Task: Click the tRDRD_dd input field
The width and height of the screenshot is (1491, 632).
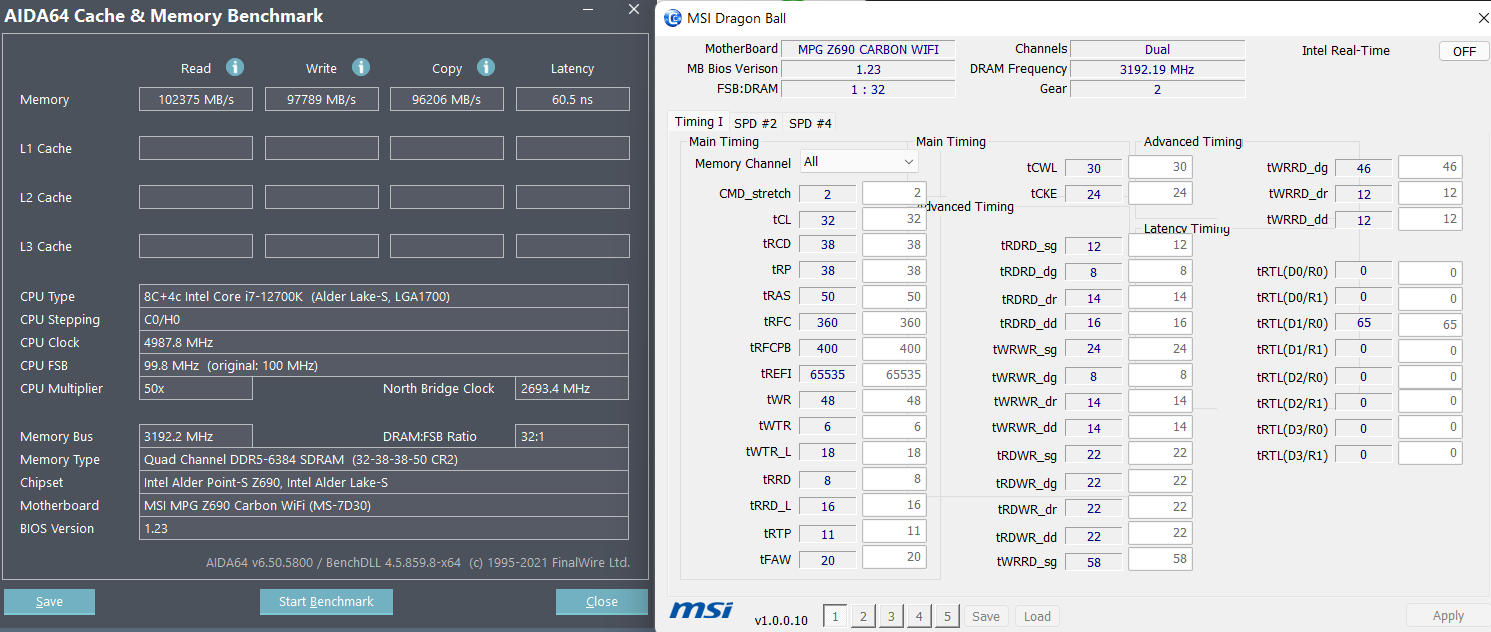Action: click(x=1160, y=323)
